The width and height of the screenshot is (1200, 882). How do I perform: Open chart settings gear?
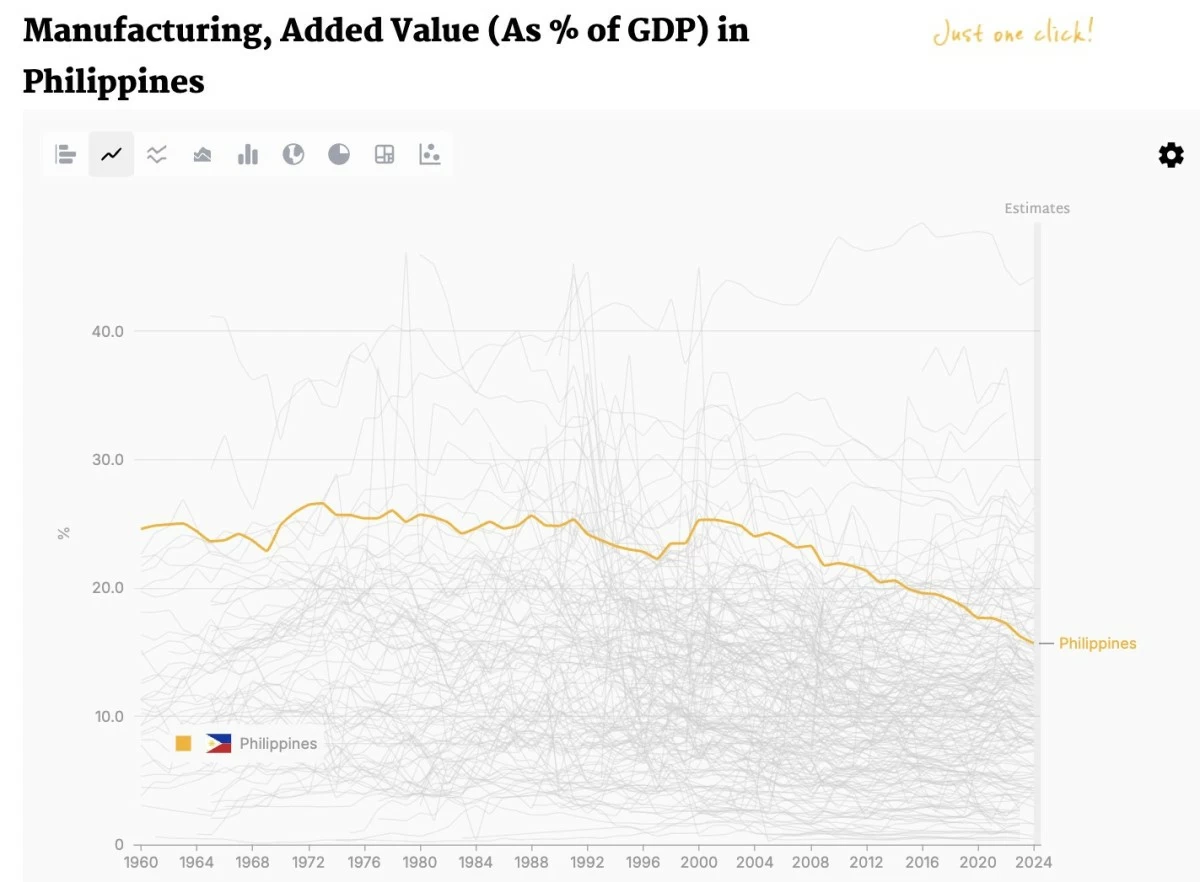[x=1171, y=155]
